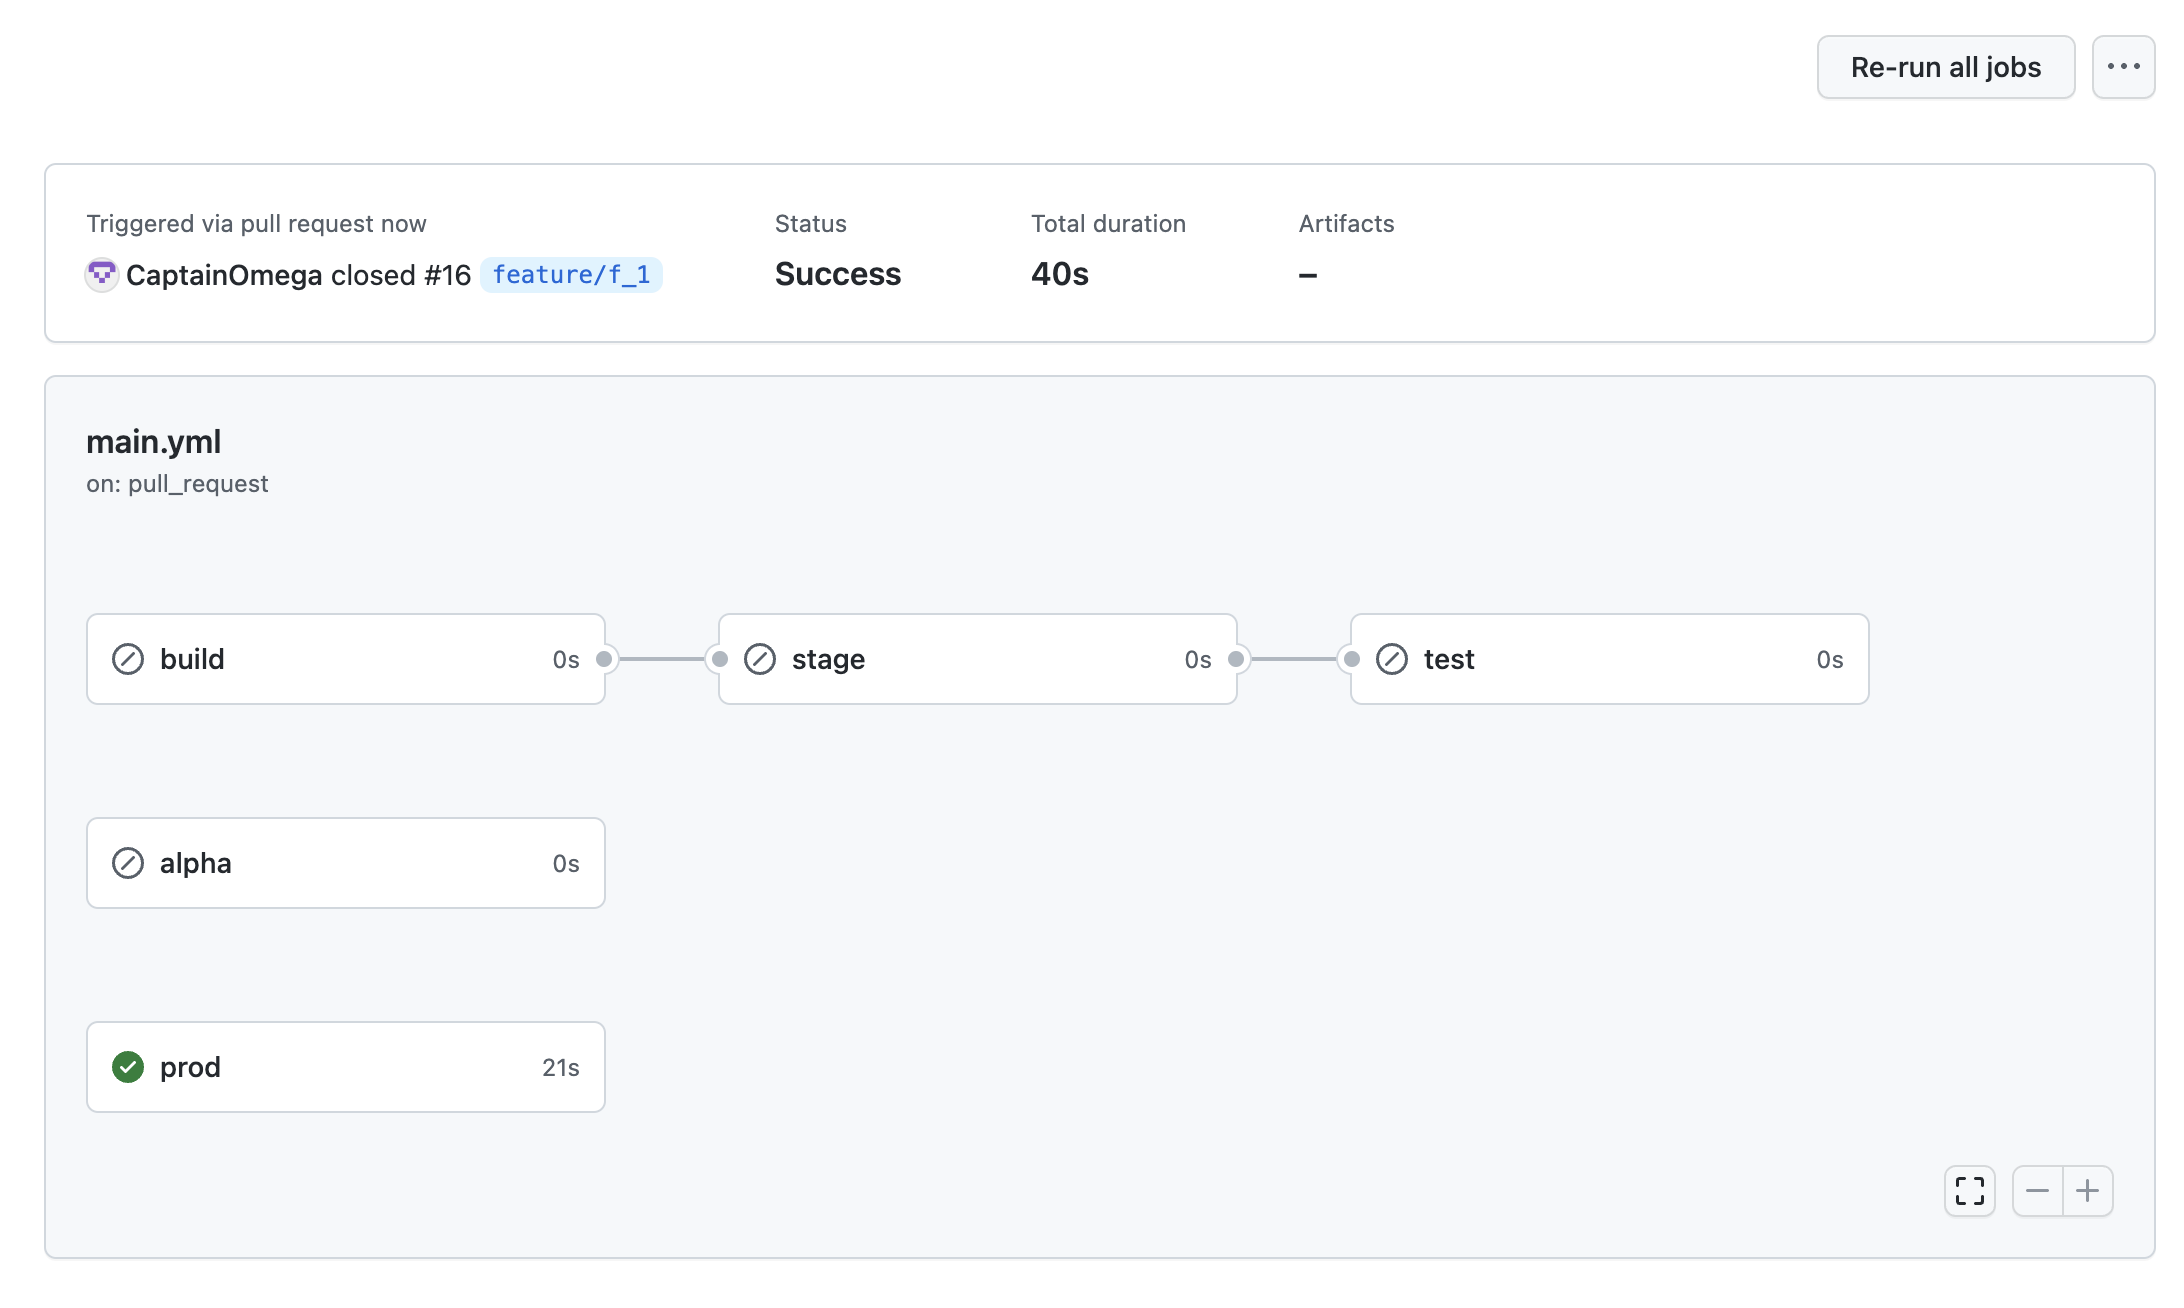
Task: Zoom in the workflow graph
Action: click(x=2087, y=1191)
